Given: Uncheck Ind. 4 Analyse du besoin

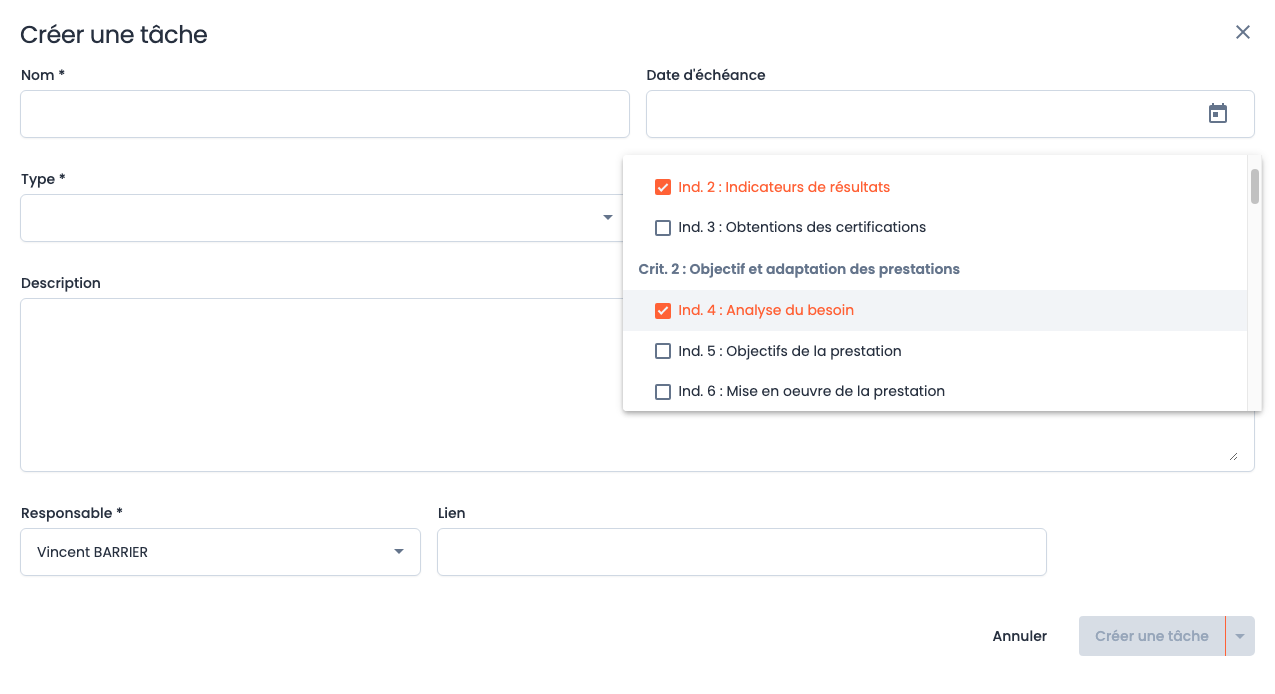Looking at the screenshot, I should pyautogui.click(x=662, y=311).
